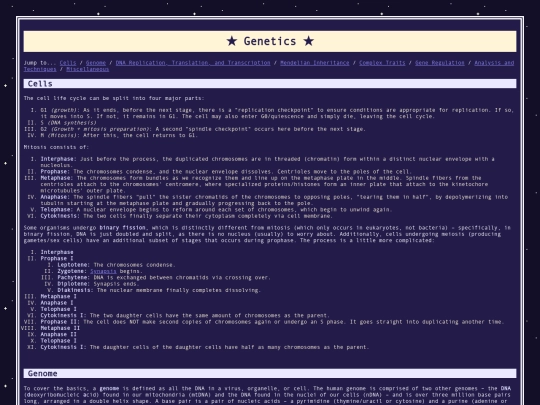Click the 'G1 (growth)' cell cycle item
540x405 pixels.
pos(60,110)
